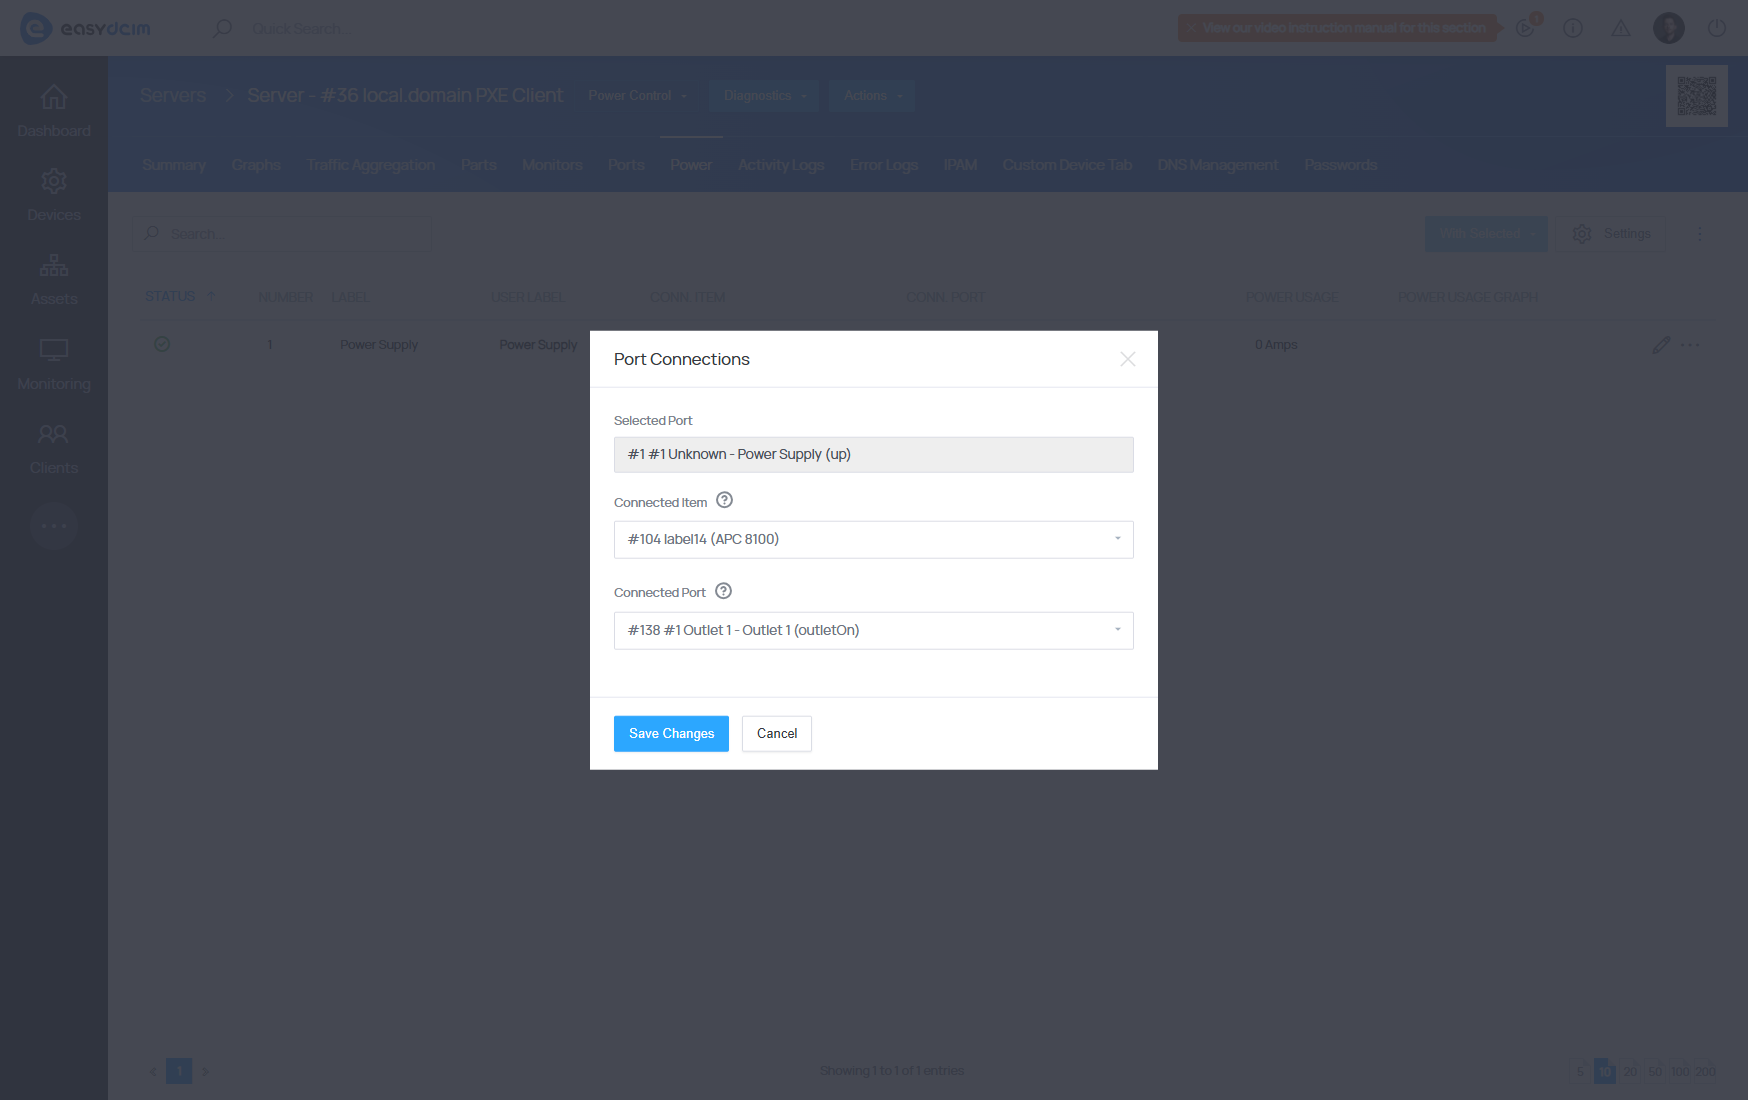Screen dimensions: 1748x1100
Task: Switch to the Custom Device Tab
Action: (x=1067, y=165)
